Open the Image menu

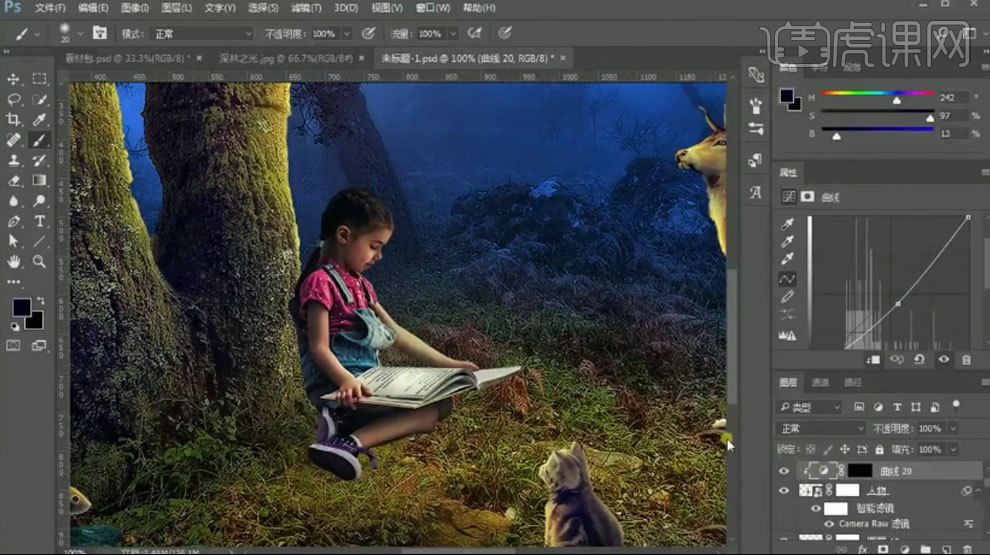134,8
